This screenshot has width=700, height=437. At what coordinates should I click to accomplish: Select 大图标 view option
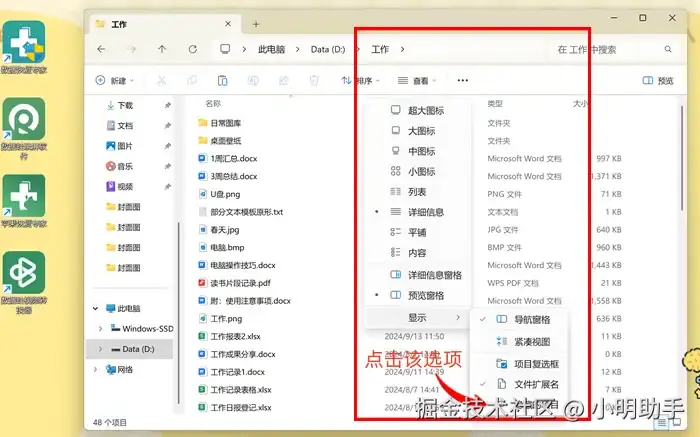[417, 131]
